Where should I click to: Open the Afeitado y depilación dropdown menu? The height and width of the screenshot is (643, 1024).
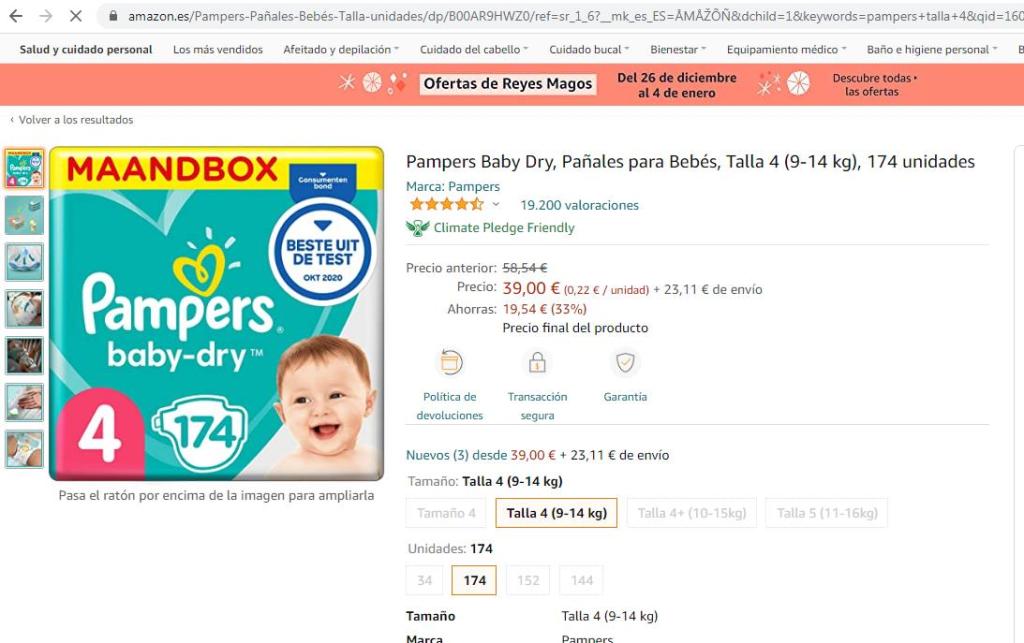click(x=341, y=50)
